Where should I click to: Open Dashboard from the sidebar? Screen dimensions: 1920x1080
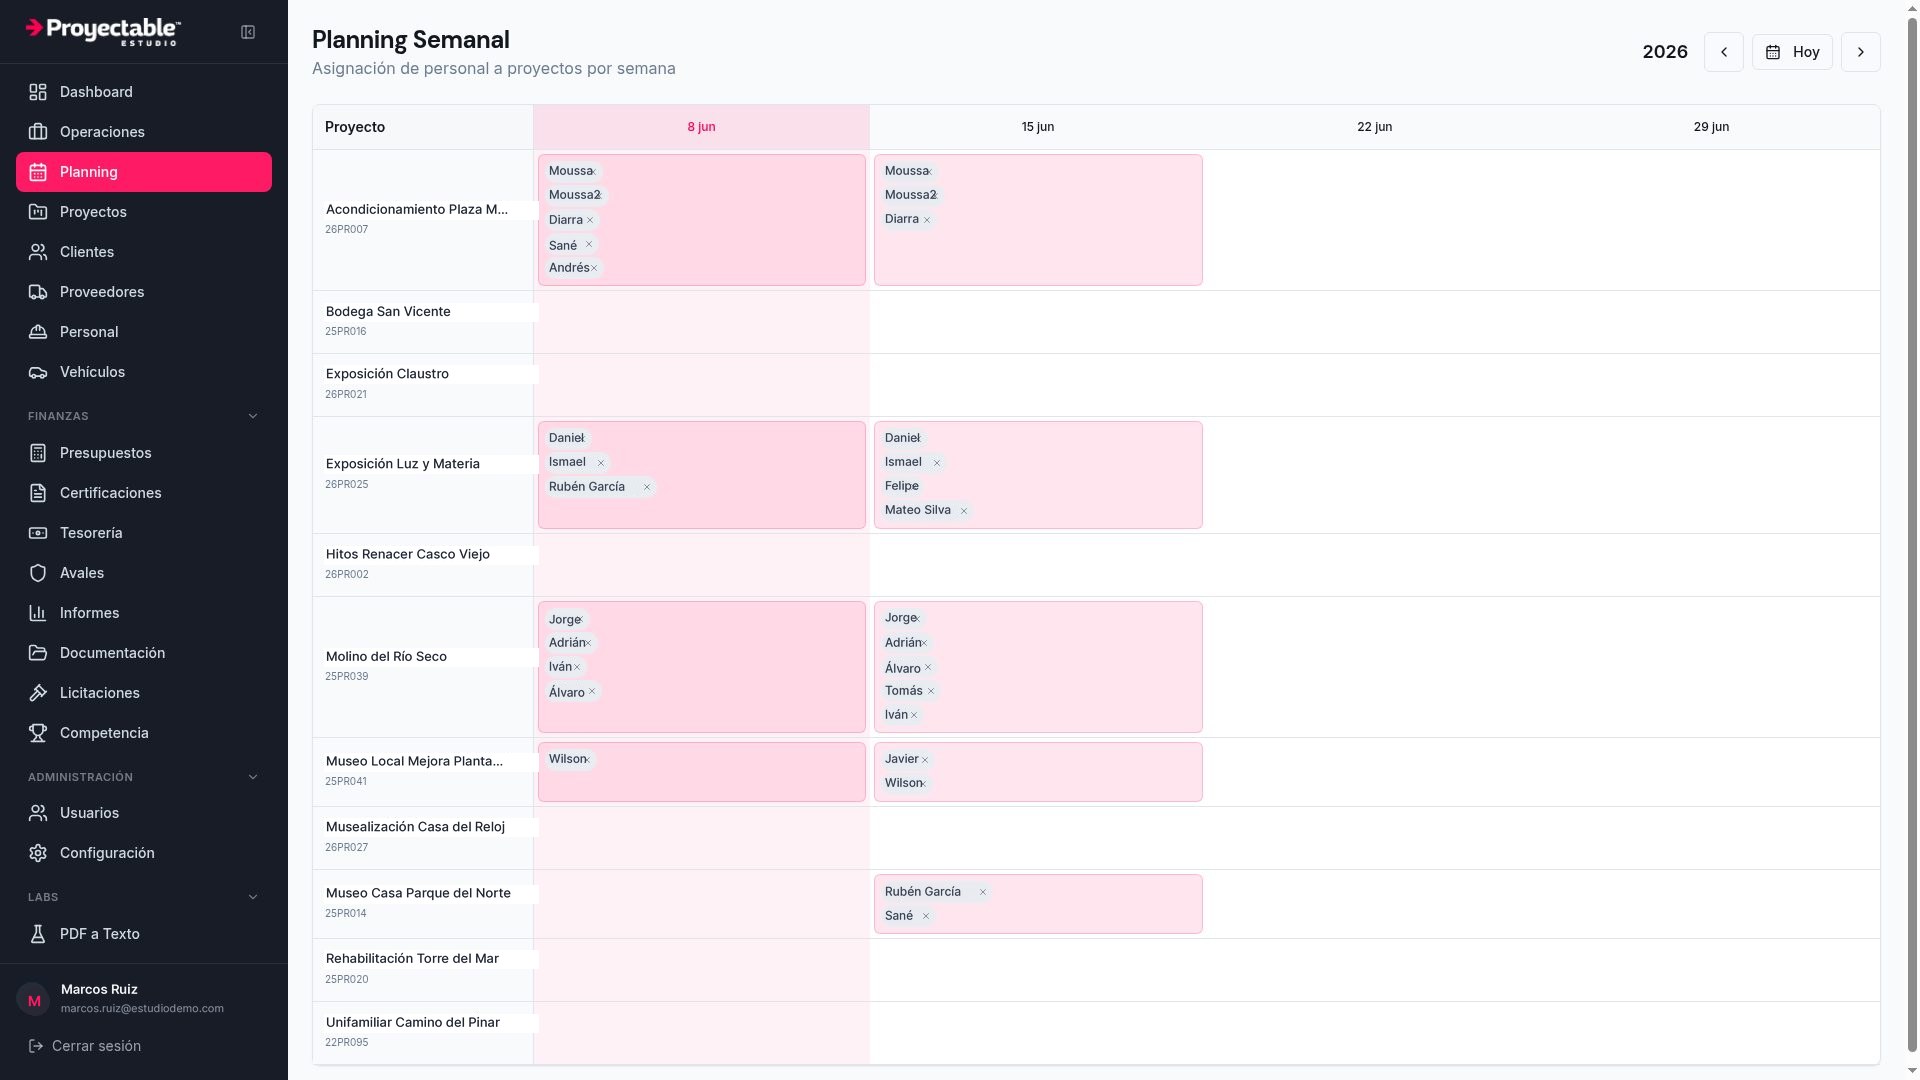pyautogui.click(x=144, y=92)
